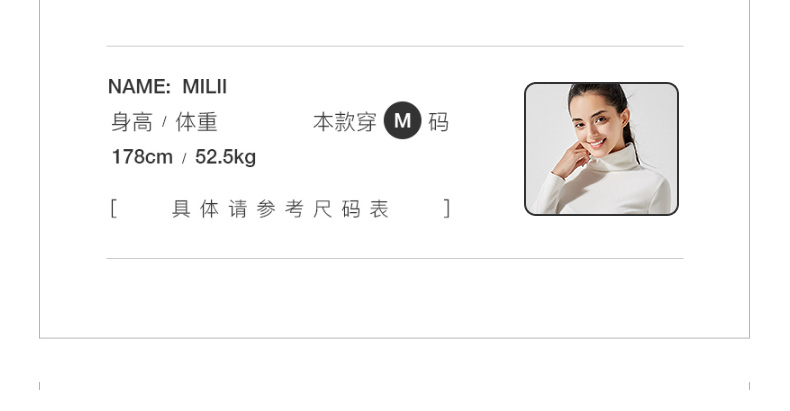Viewport: 790px width, 411px height.
Task: Click the divider line below the size chart note
Action: coord(395,258)
